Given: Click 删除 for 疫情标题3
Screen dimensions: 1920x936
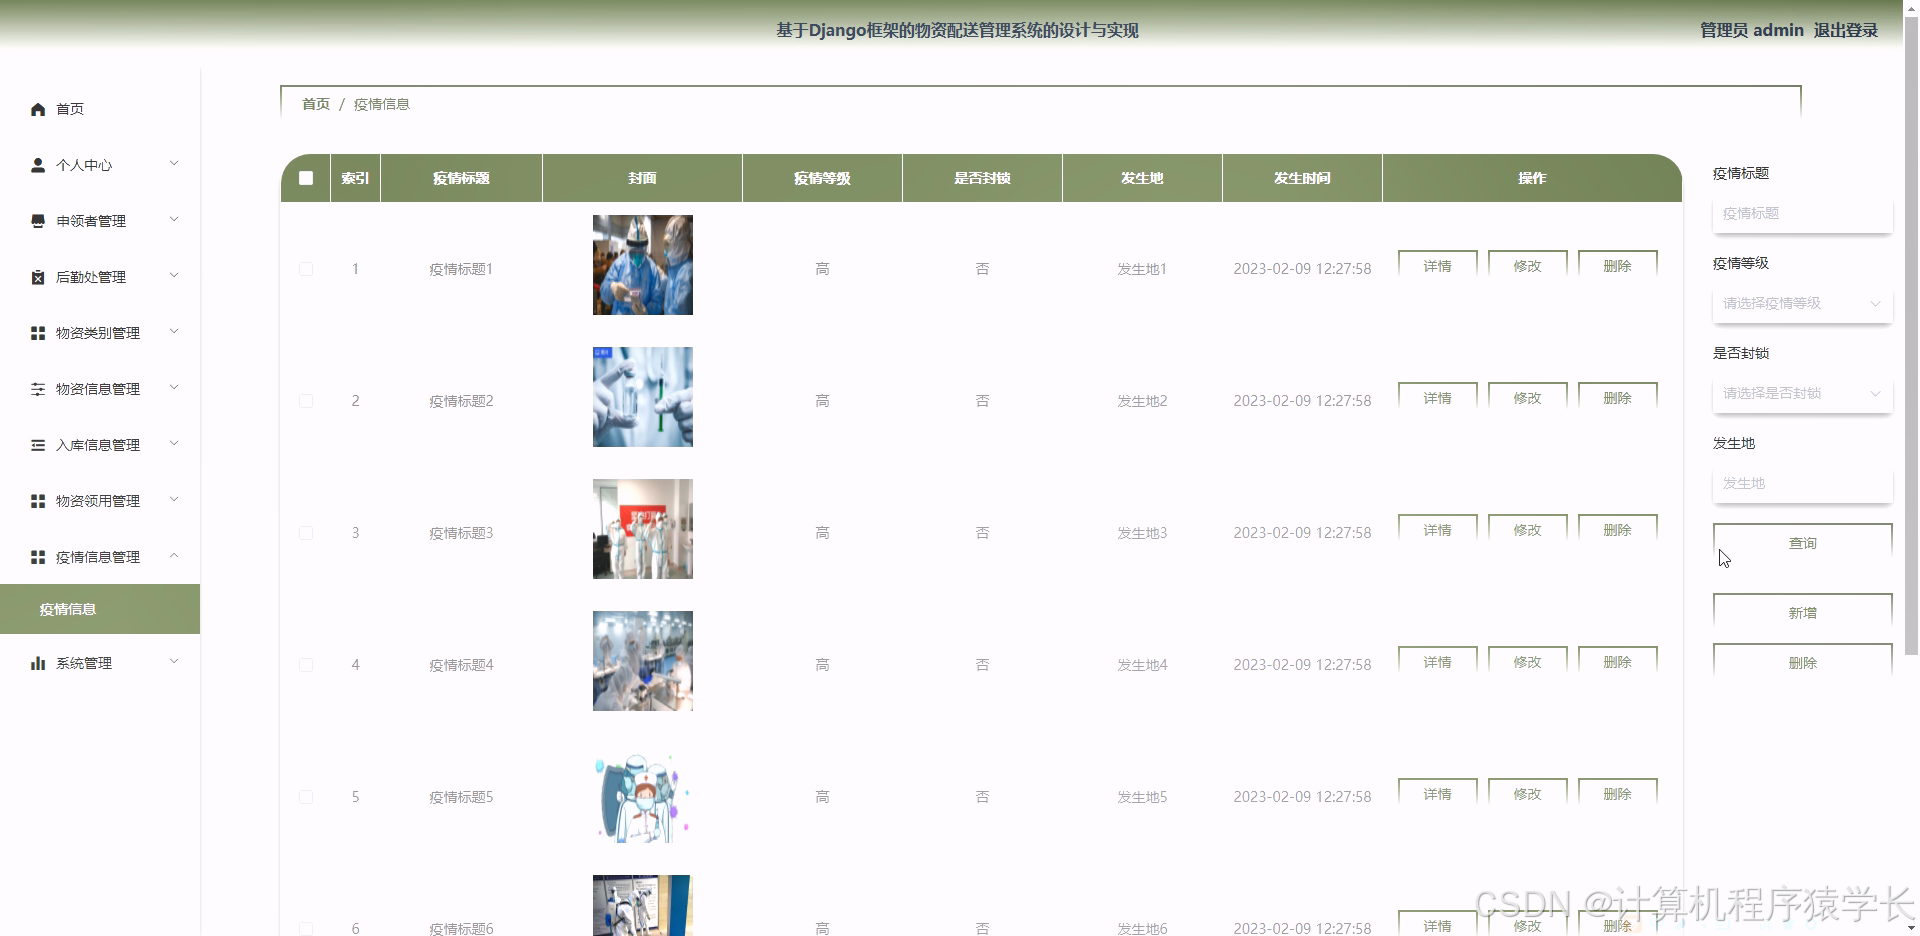Looking at the screenshot, I should (x=1617, y=530).
